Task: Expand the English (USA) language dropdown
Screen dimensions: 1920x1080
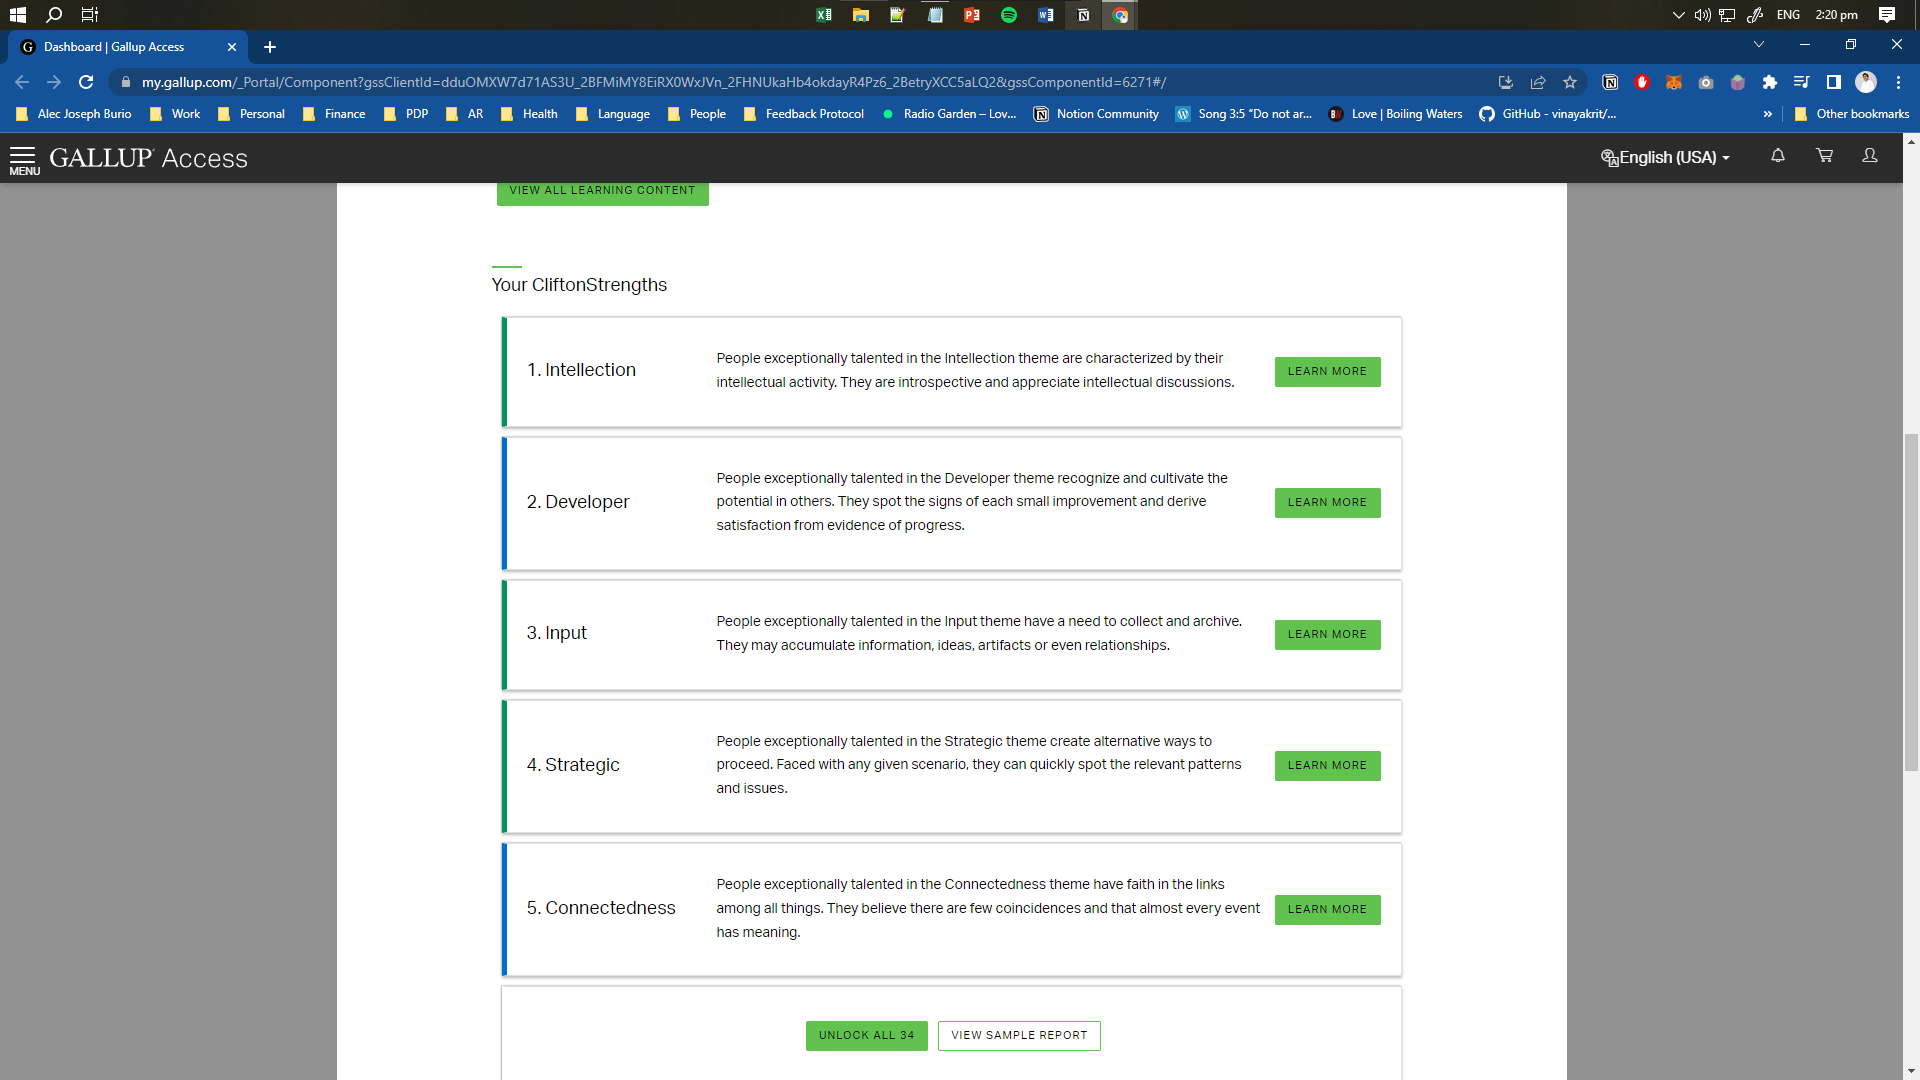Action: (x=1666, y=157)
